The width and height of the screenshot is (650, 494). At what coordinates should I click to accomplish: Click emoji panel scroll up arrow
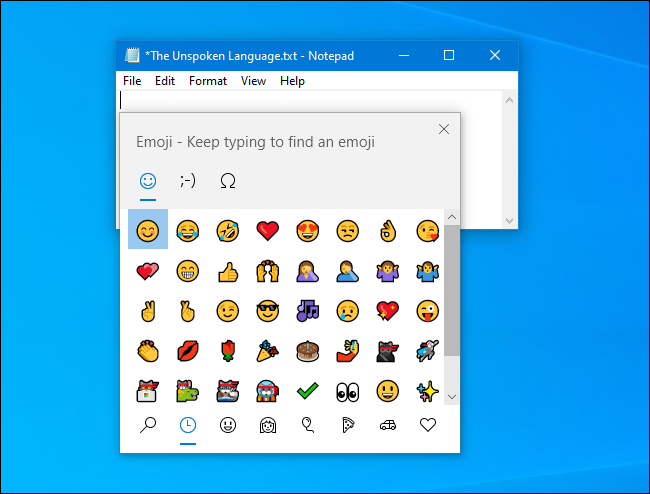click(451, 217)
